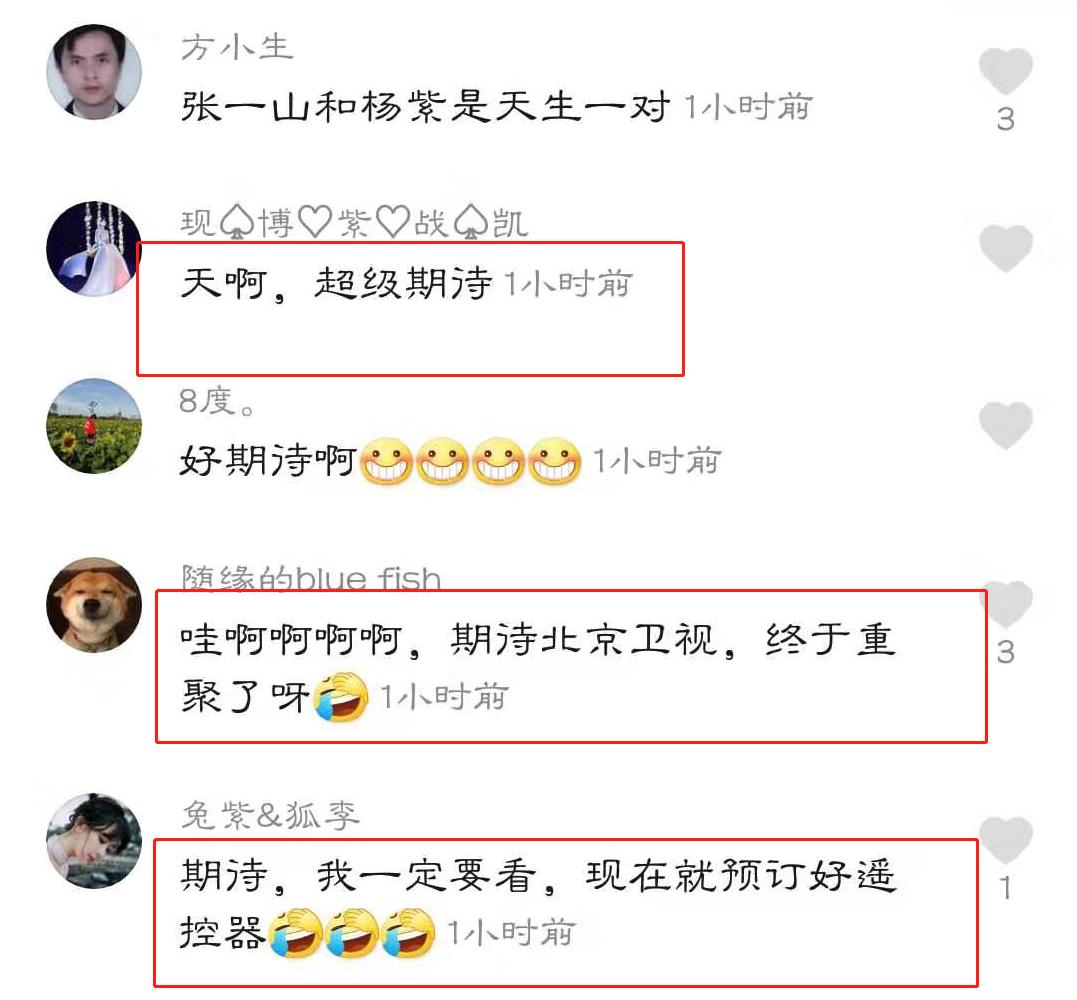This screenshot has width=1077, height=1000.
Task: Reply to comment mentioning 期待北京卫视
Action: pyautogui.click(x=538, y=668)
